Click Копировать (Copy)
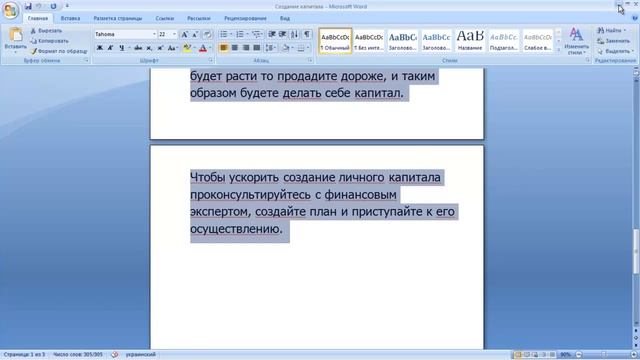This screenshot has height=360, width=640. [x=49, y=41]
